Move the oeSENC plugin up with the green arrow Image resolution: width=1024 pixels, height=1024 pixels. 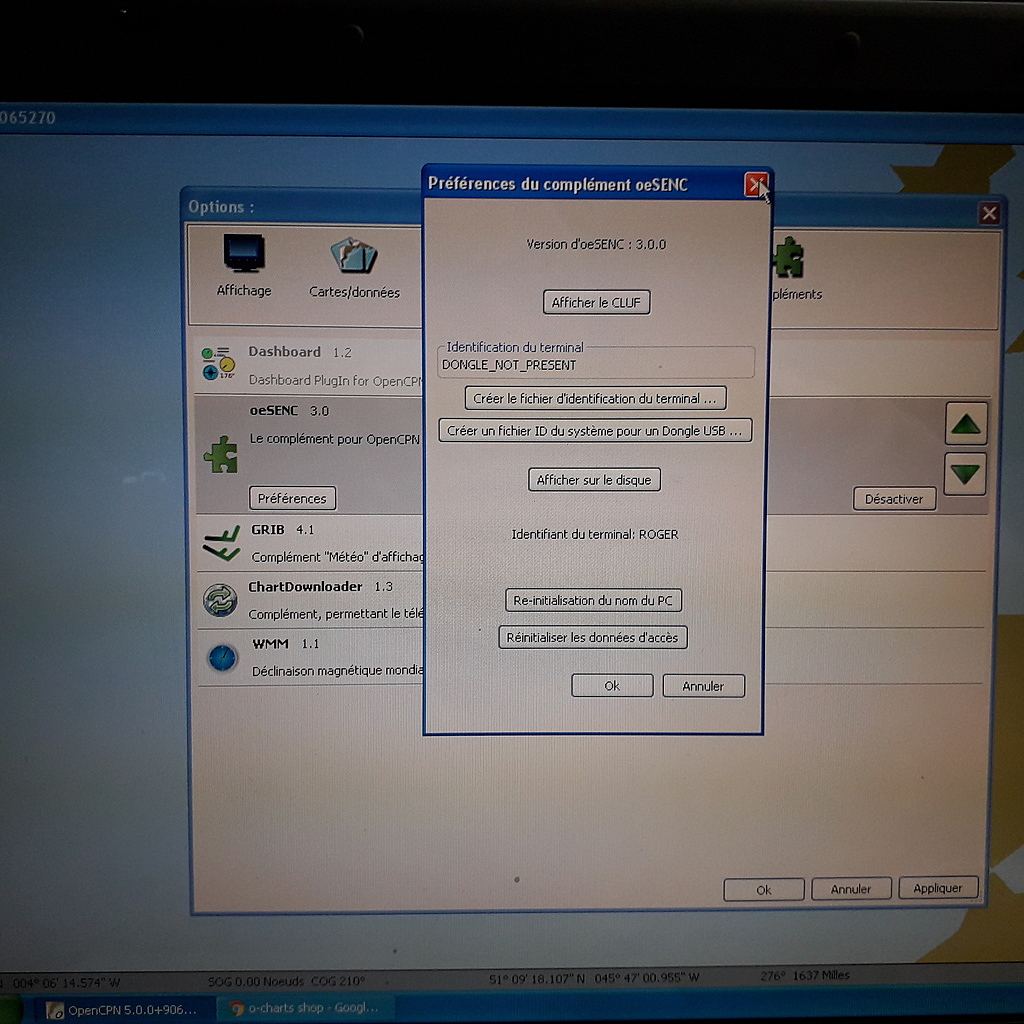pyautogui.click(x=965, y=424)
